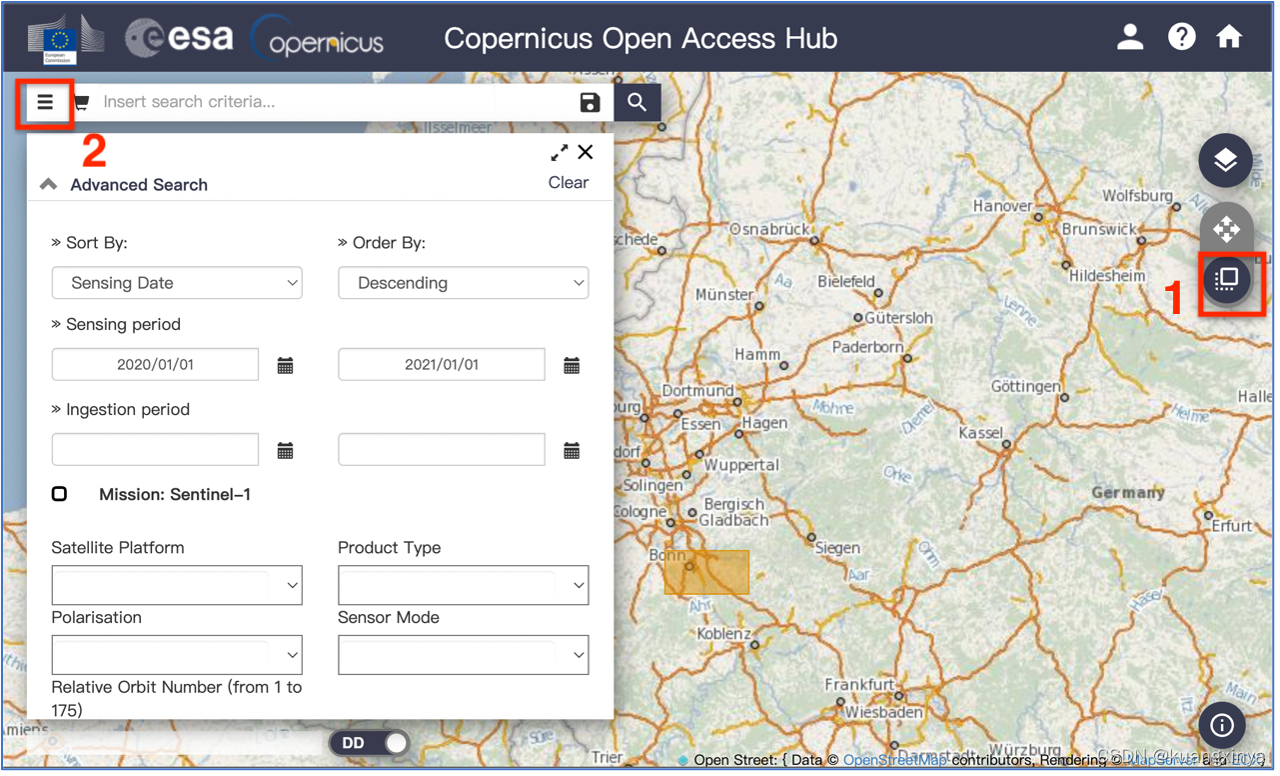This screenshot has height=776, width=1280.
Task: Open the OpenStreetMap attribution link
Action: [895, 760]
